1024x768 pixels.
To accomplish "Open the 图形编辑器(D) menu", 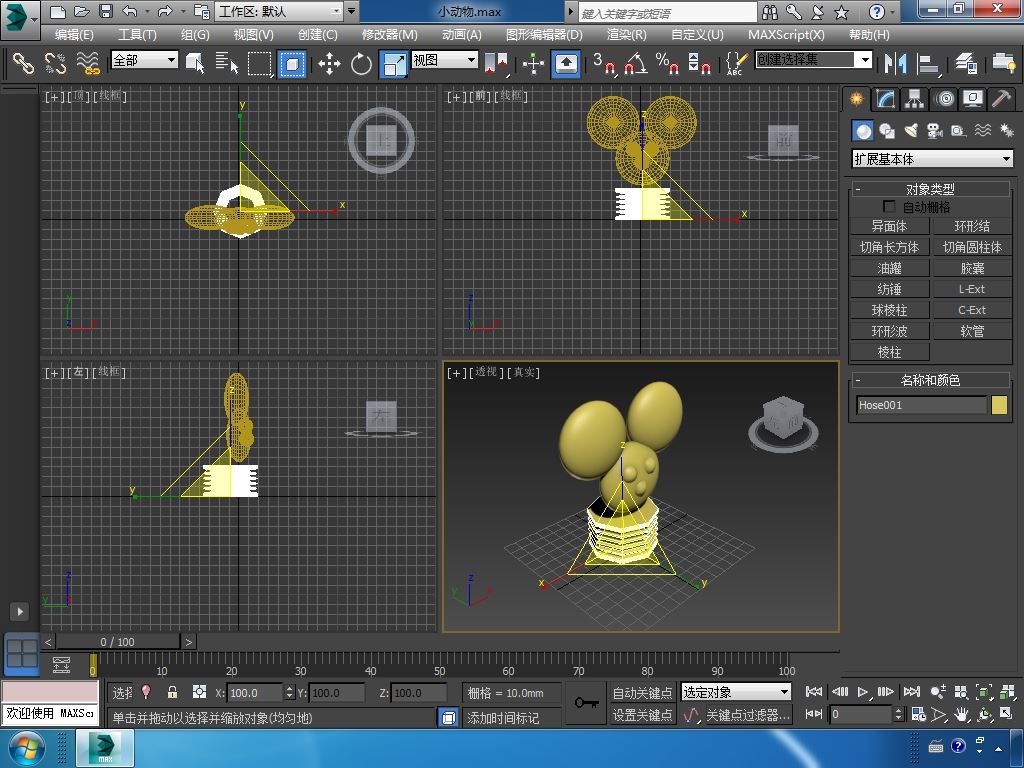I will point(544,35).
